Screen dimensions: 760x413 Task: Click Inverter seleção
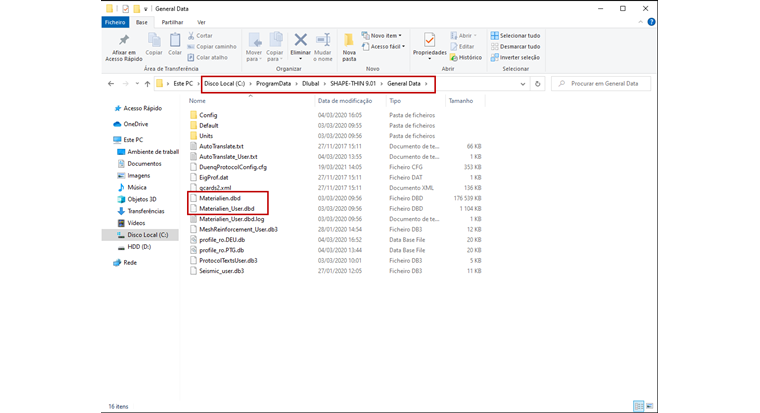pyautogui.click(x=515, y=57)
